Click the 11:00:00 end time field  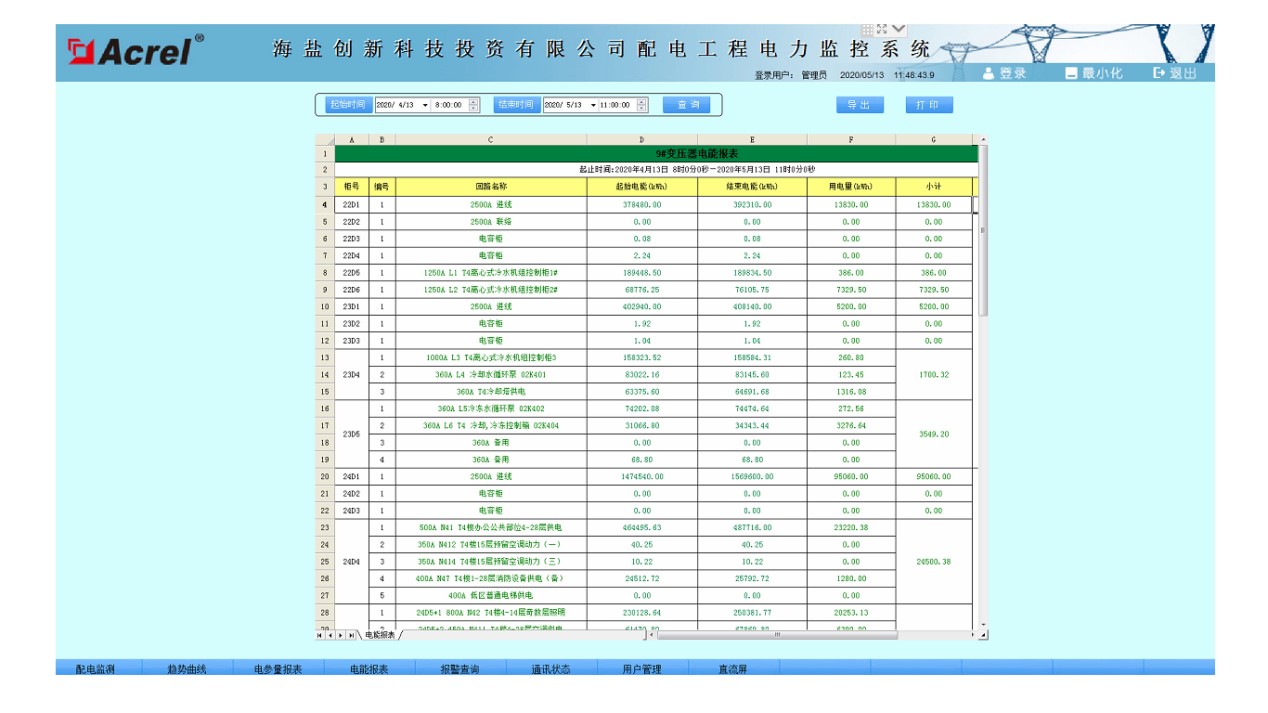click(x=616, y=105)
